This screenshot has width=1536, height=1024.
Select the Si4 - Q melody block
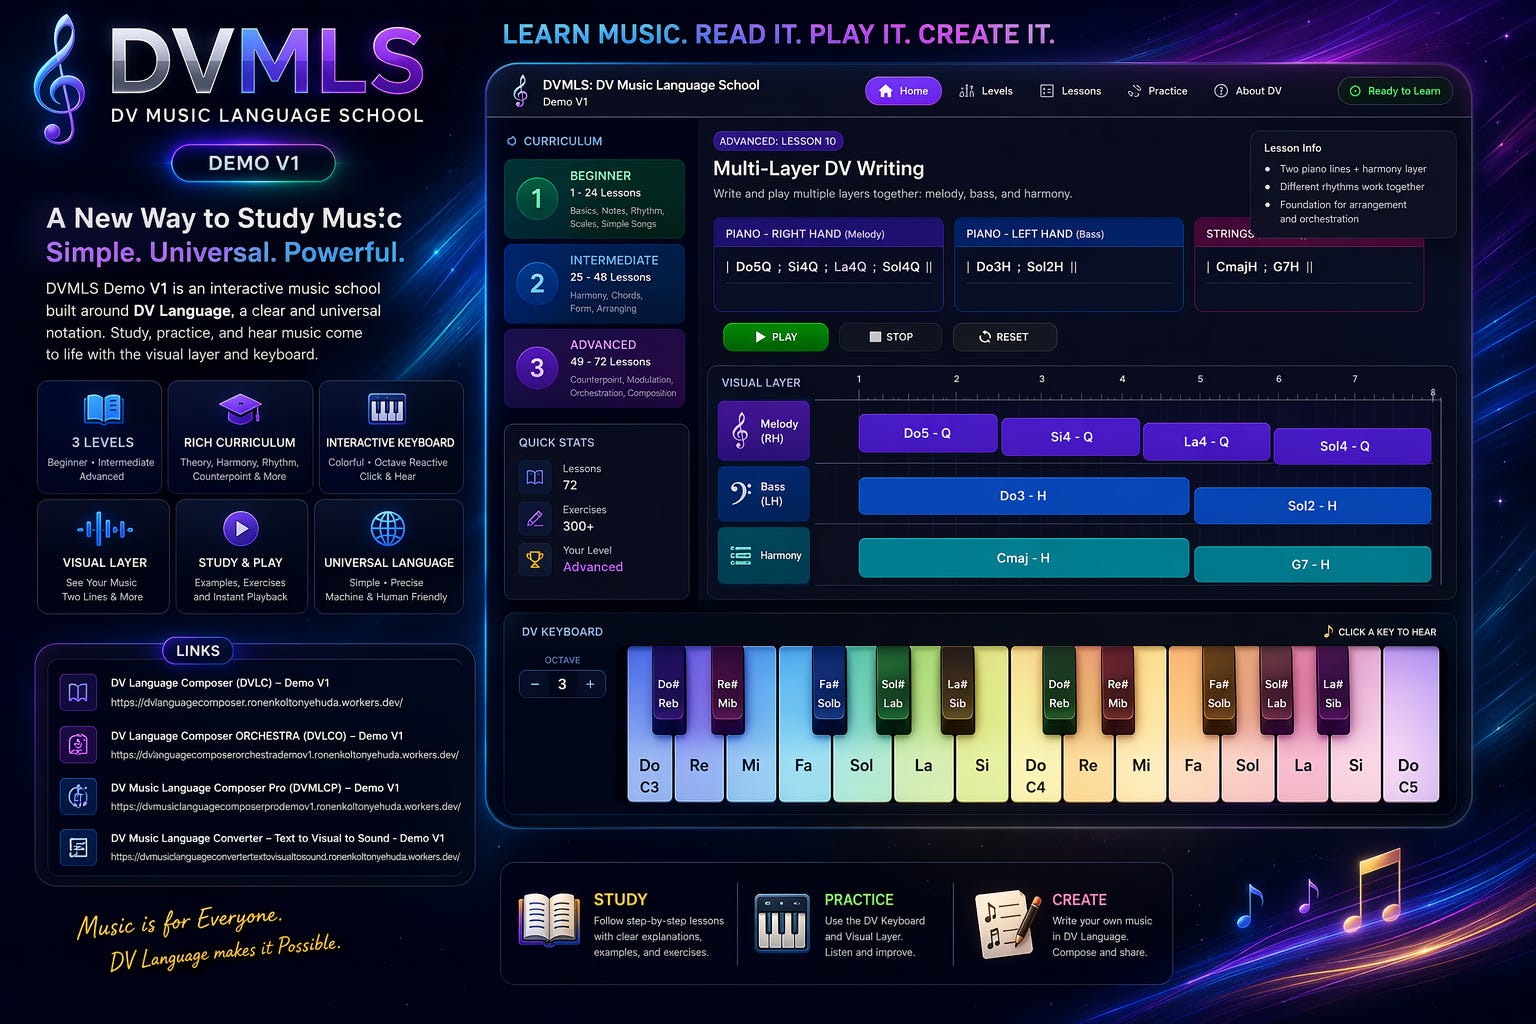click(1070, 437)
